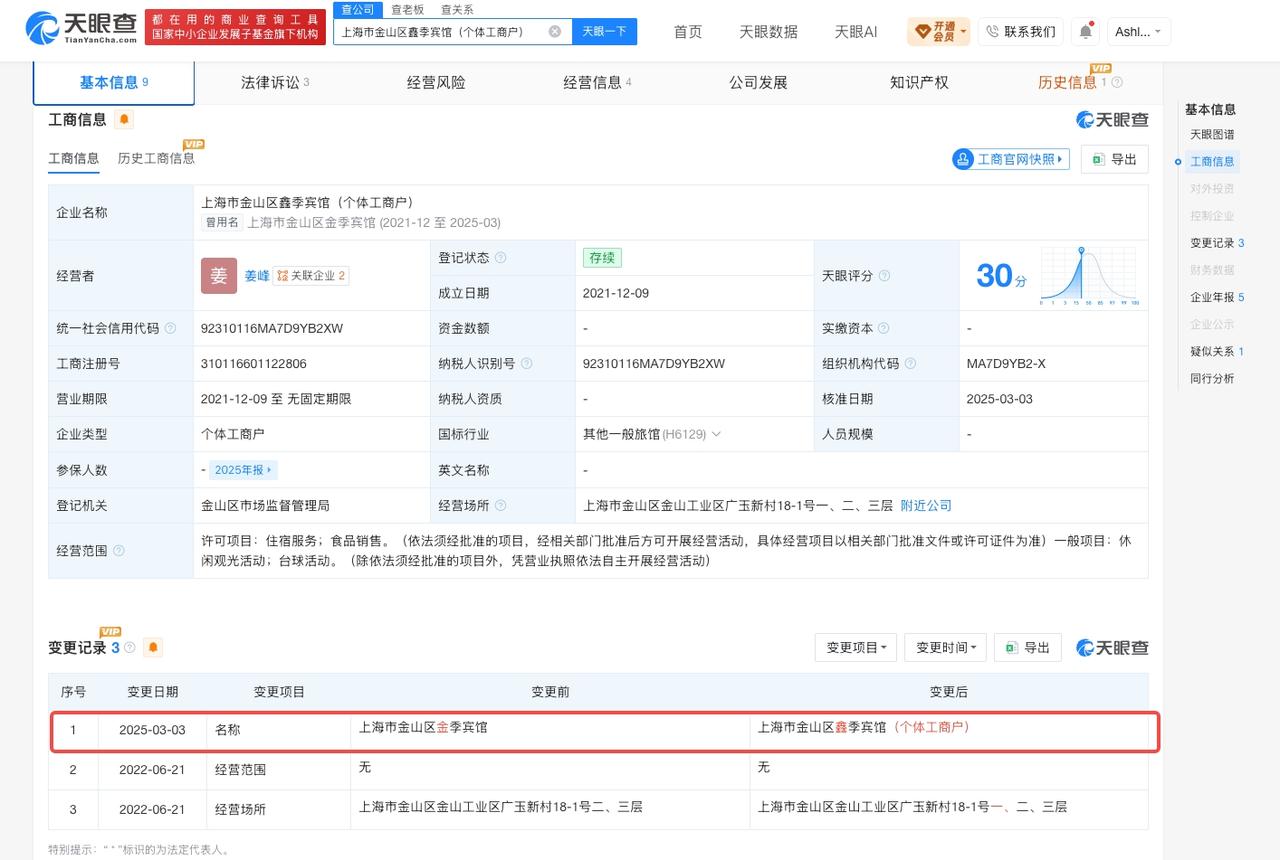Jump to 疑似关系 in the side navigation
The width and height of the screenshot is (1280, 860).
(1217, 351)
